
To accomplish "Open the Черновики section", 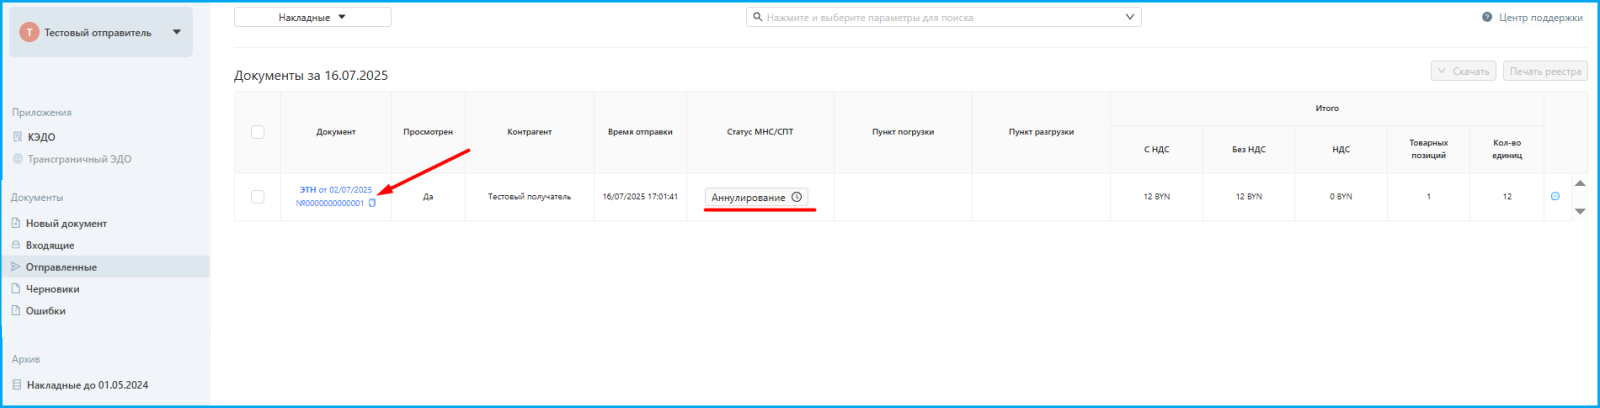I will tap(52, 289).
